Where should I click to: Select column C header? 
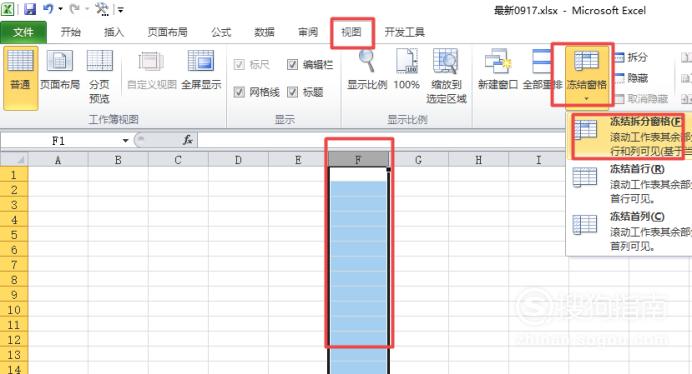click(x=178, y=160)
